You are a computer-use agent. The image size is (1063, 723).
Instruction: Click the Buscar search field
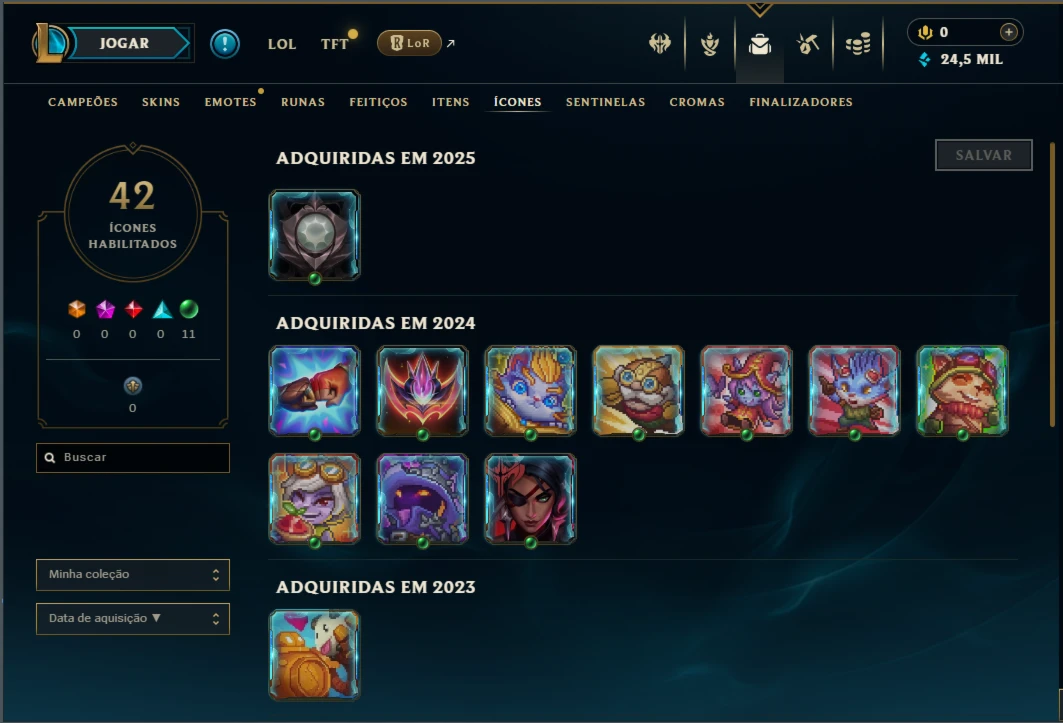point(133,458)
